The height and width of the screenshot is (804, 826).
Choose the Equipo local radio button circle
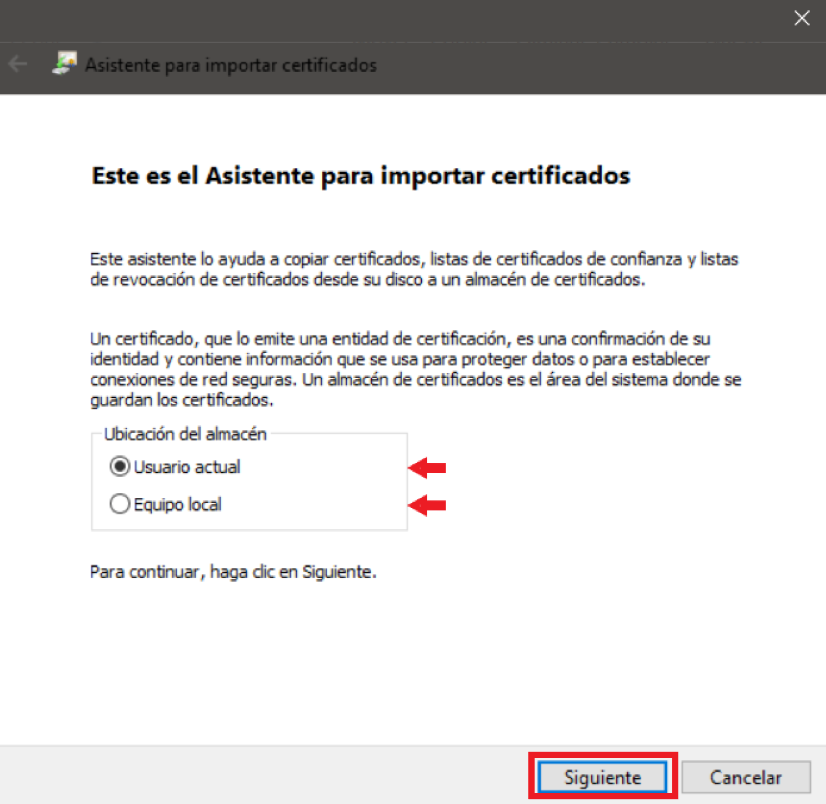pyautogui.click(x=120, y=505)
